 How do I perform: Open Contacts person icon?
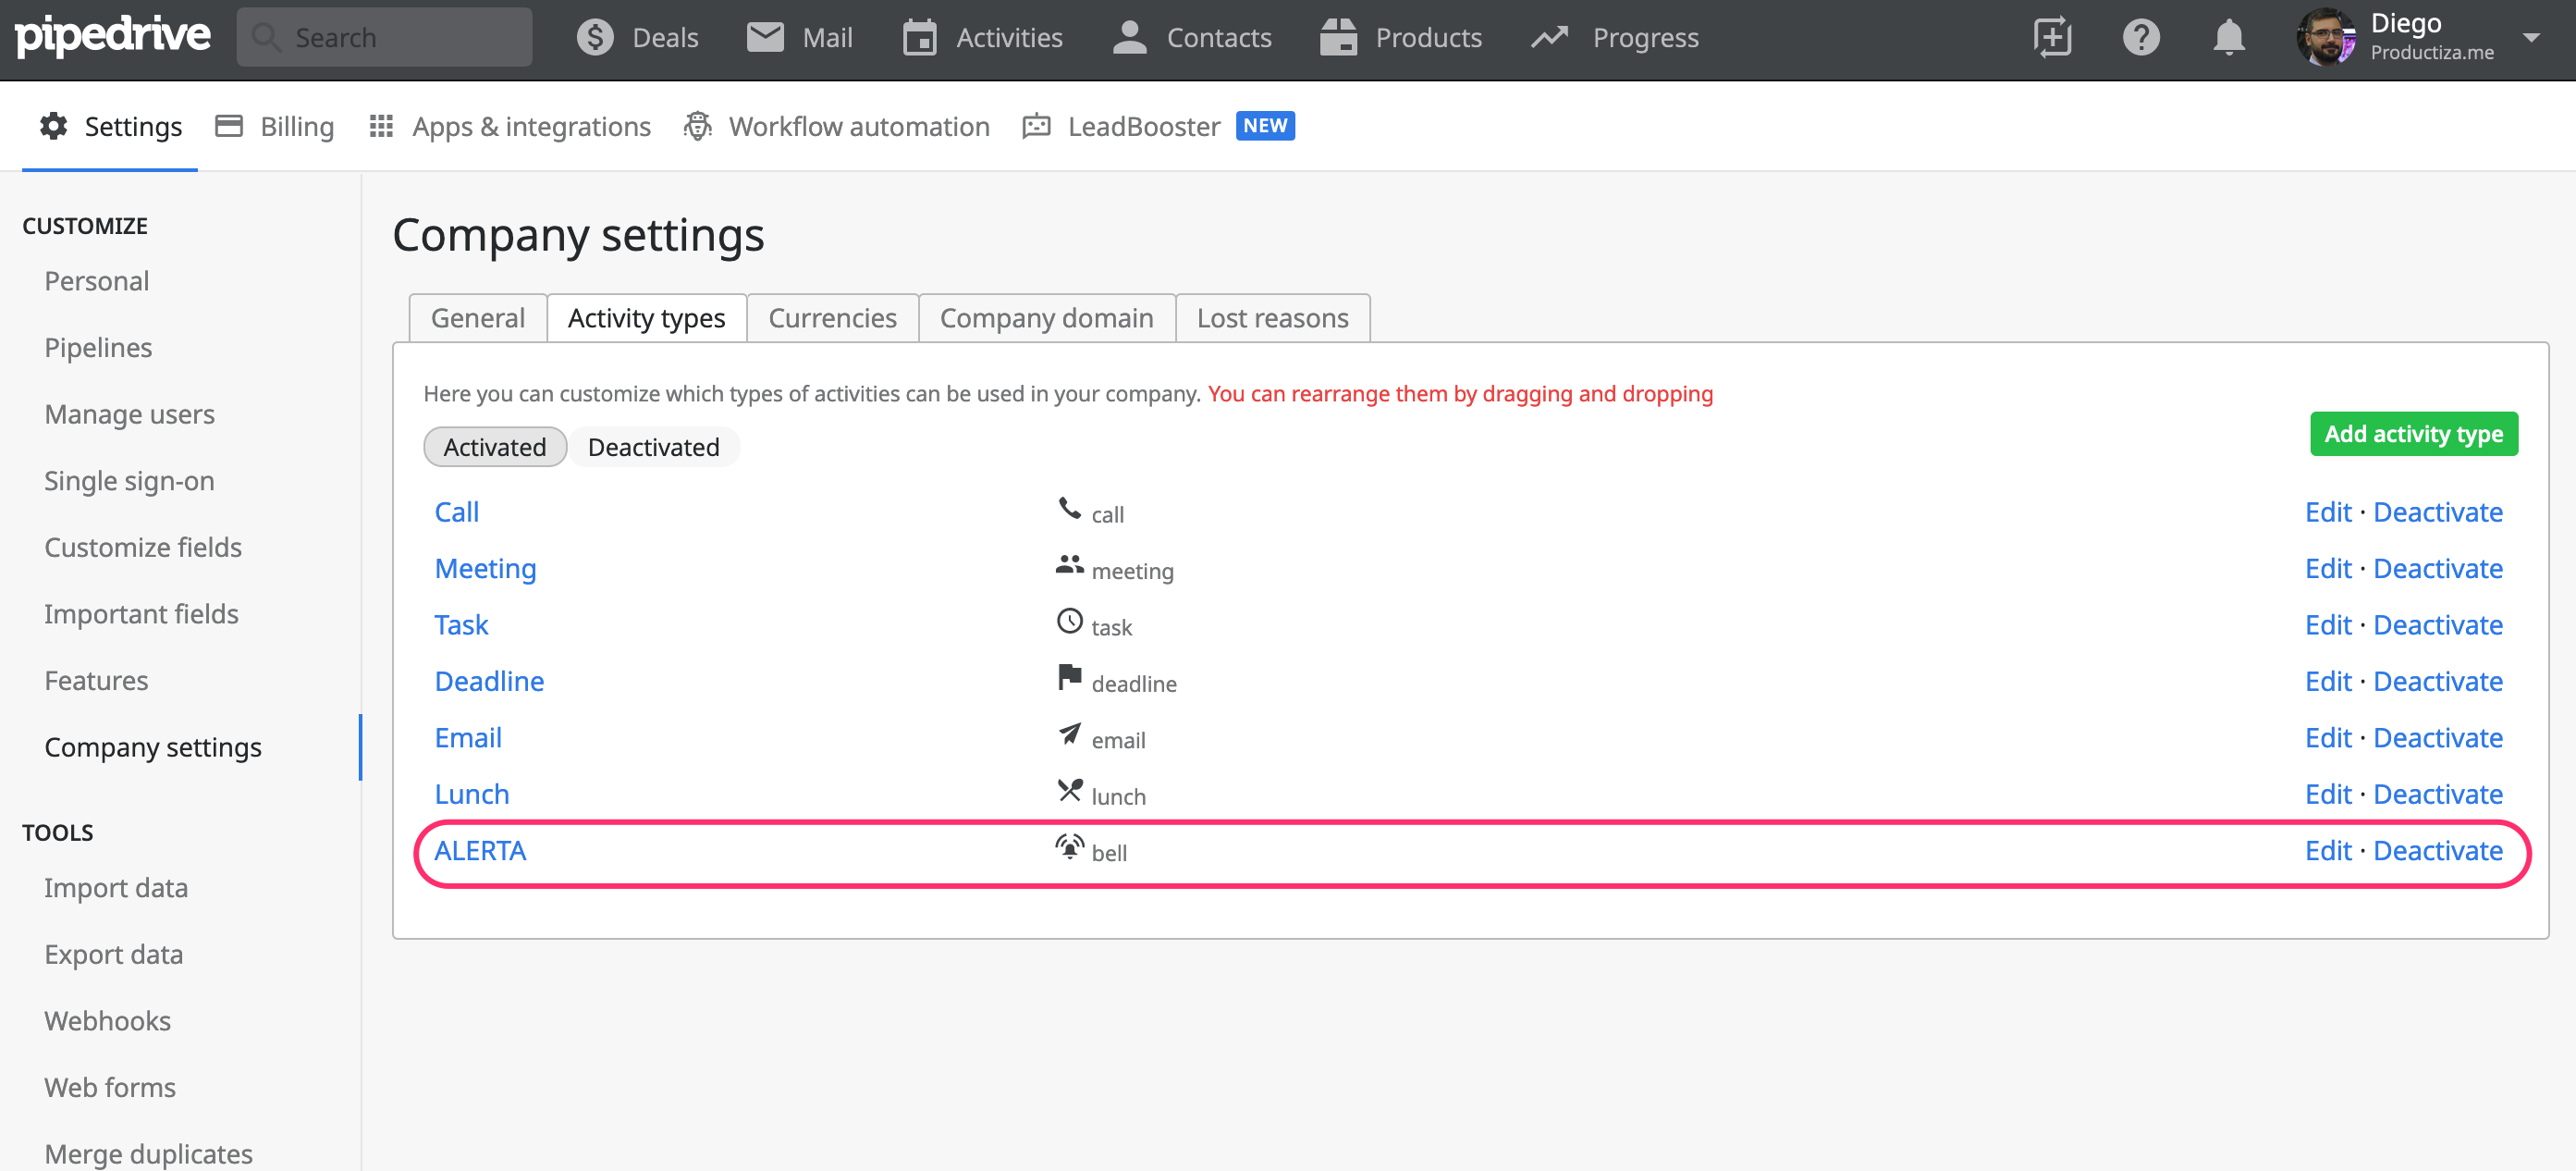pyautogui.click(x=1130, y=38)
